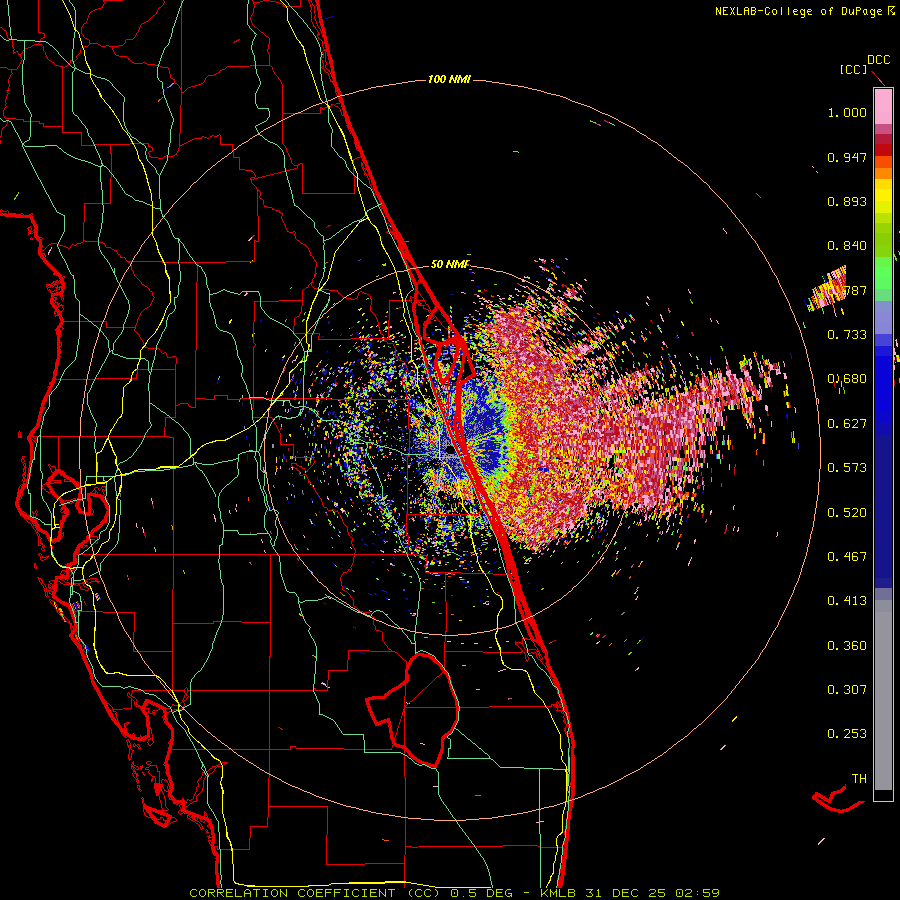Click the pink top segment of the color bar
900x900 pixels.
tap(883, 106)
